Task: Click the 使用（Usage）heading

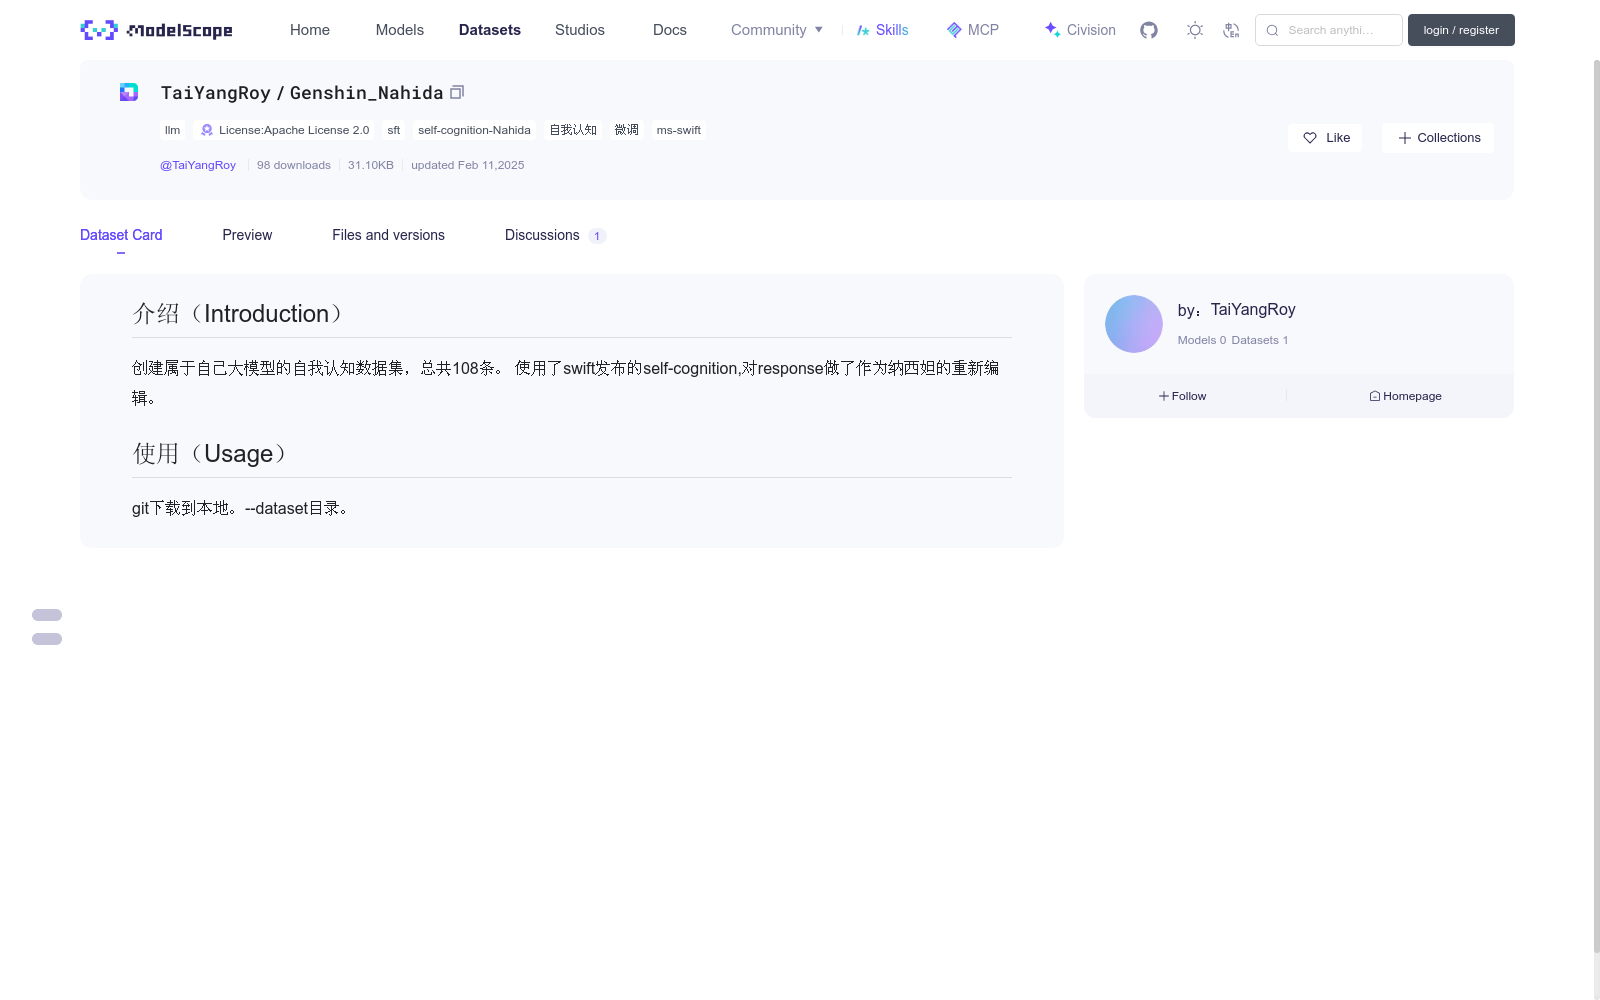Action: 210,453
